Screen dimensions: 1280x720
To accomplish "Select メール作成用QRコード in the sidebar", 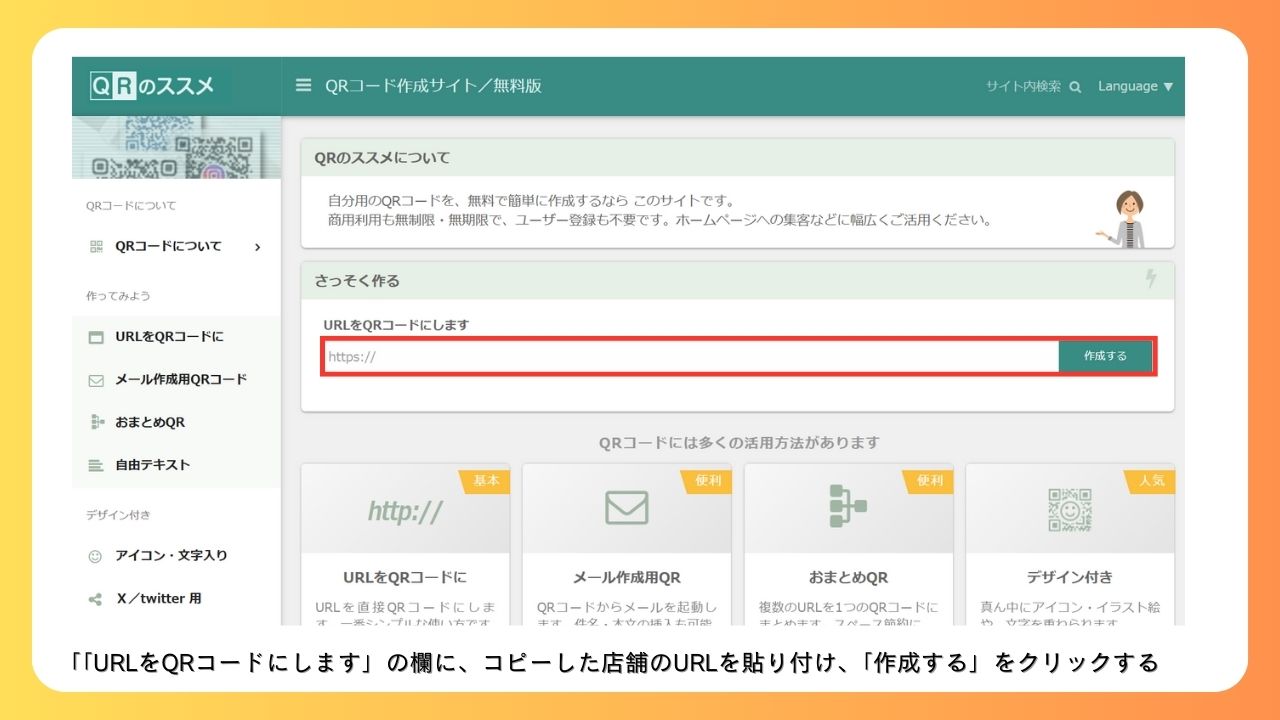I will tap(180, 380).
